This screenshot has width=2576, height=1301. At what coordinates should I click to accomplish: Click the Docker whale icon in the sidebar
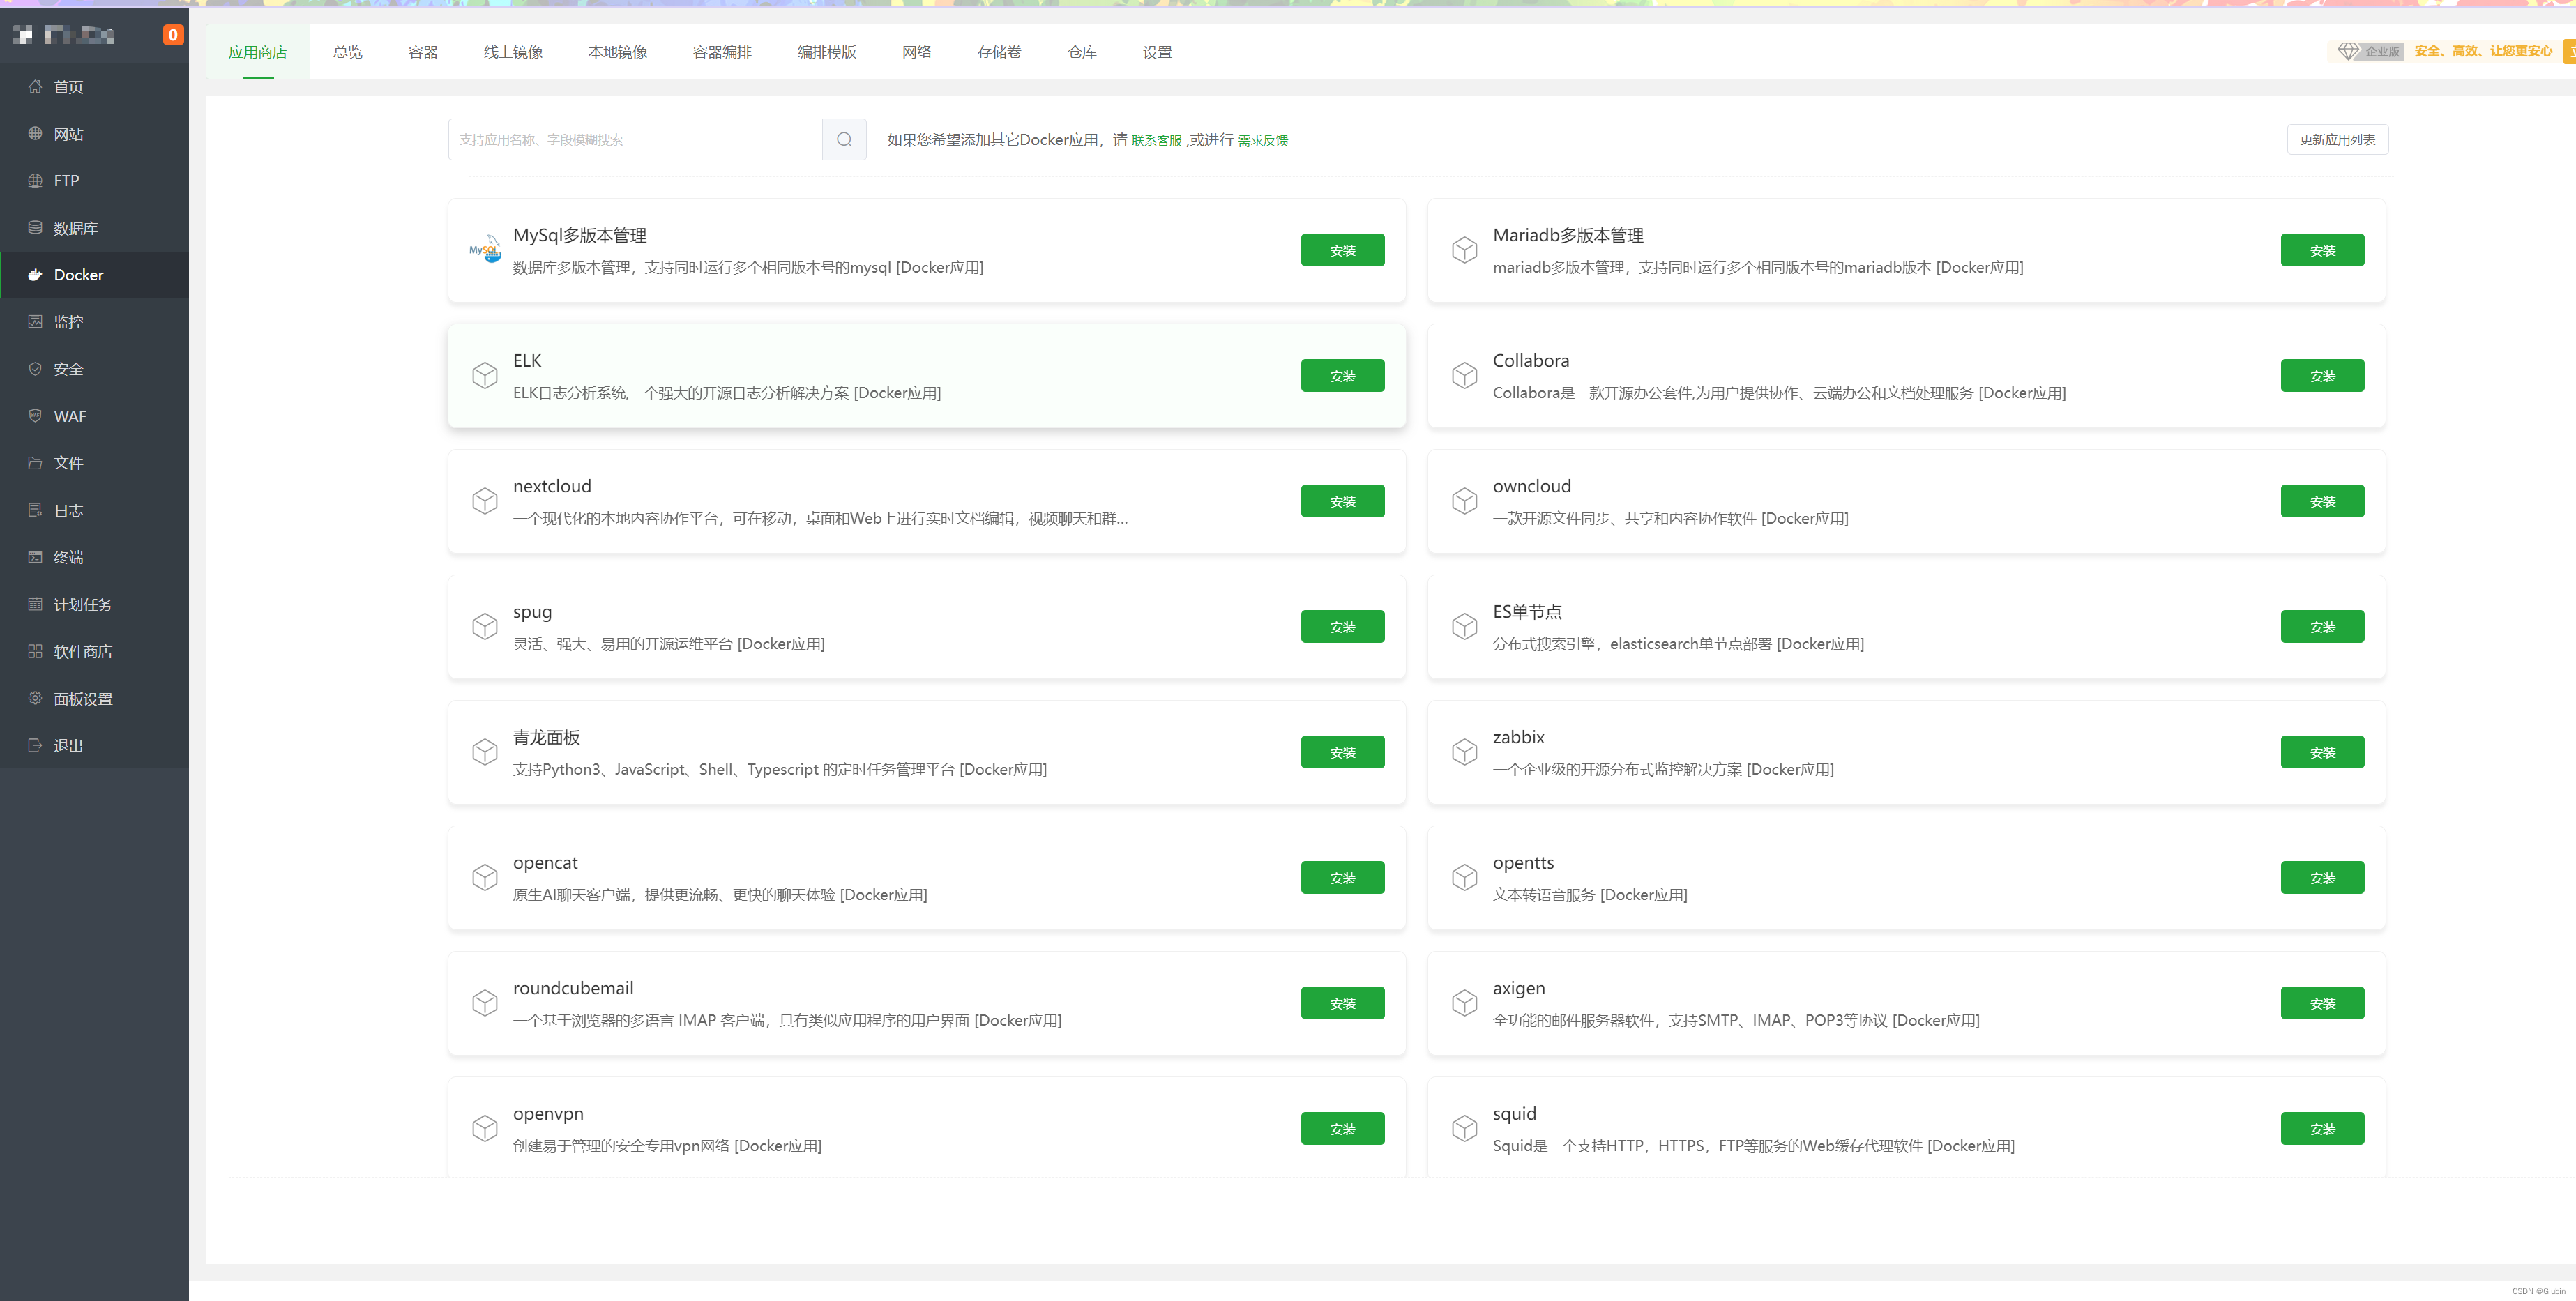coord(35,275)
